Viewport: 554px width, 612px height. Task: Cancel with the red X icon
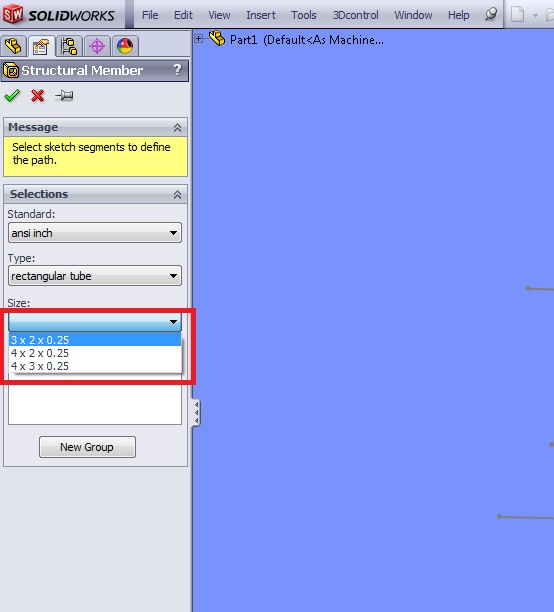click(x=37, y=96)
